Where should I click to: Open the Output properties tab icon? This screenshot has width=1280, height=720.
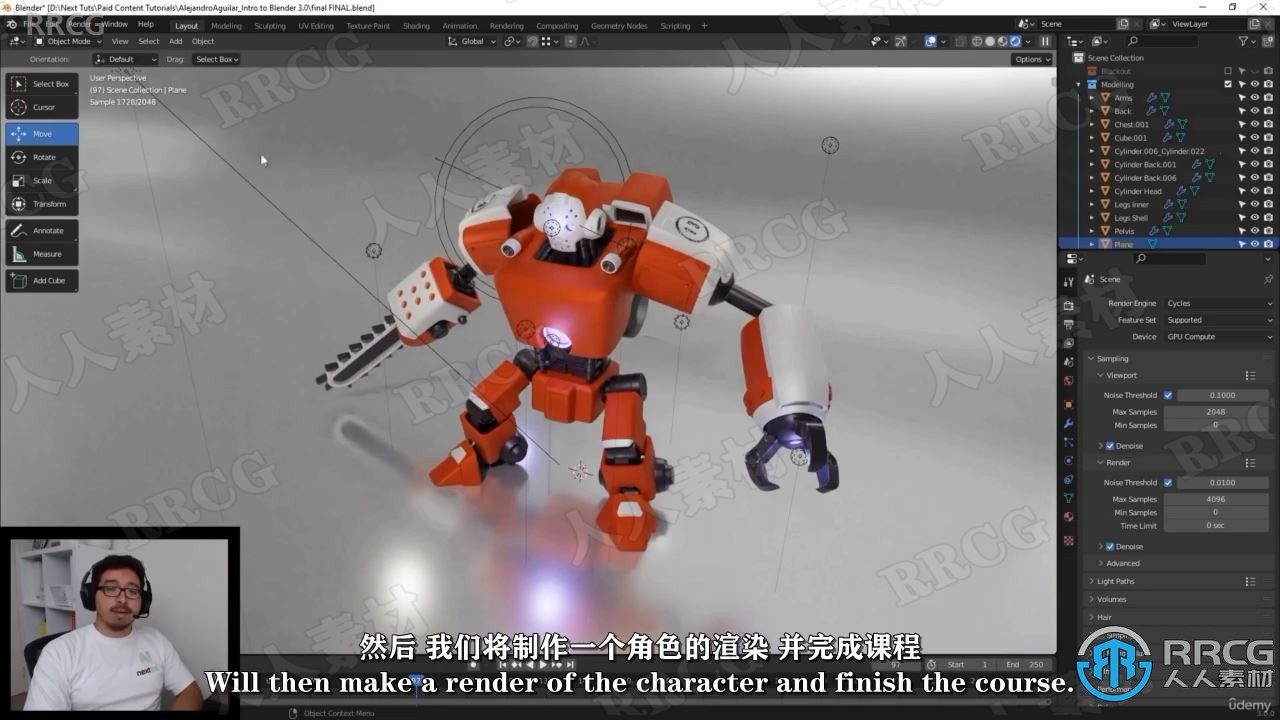[1069, 325]
